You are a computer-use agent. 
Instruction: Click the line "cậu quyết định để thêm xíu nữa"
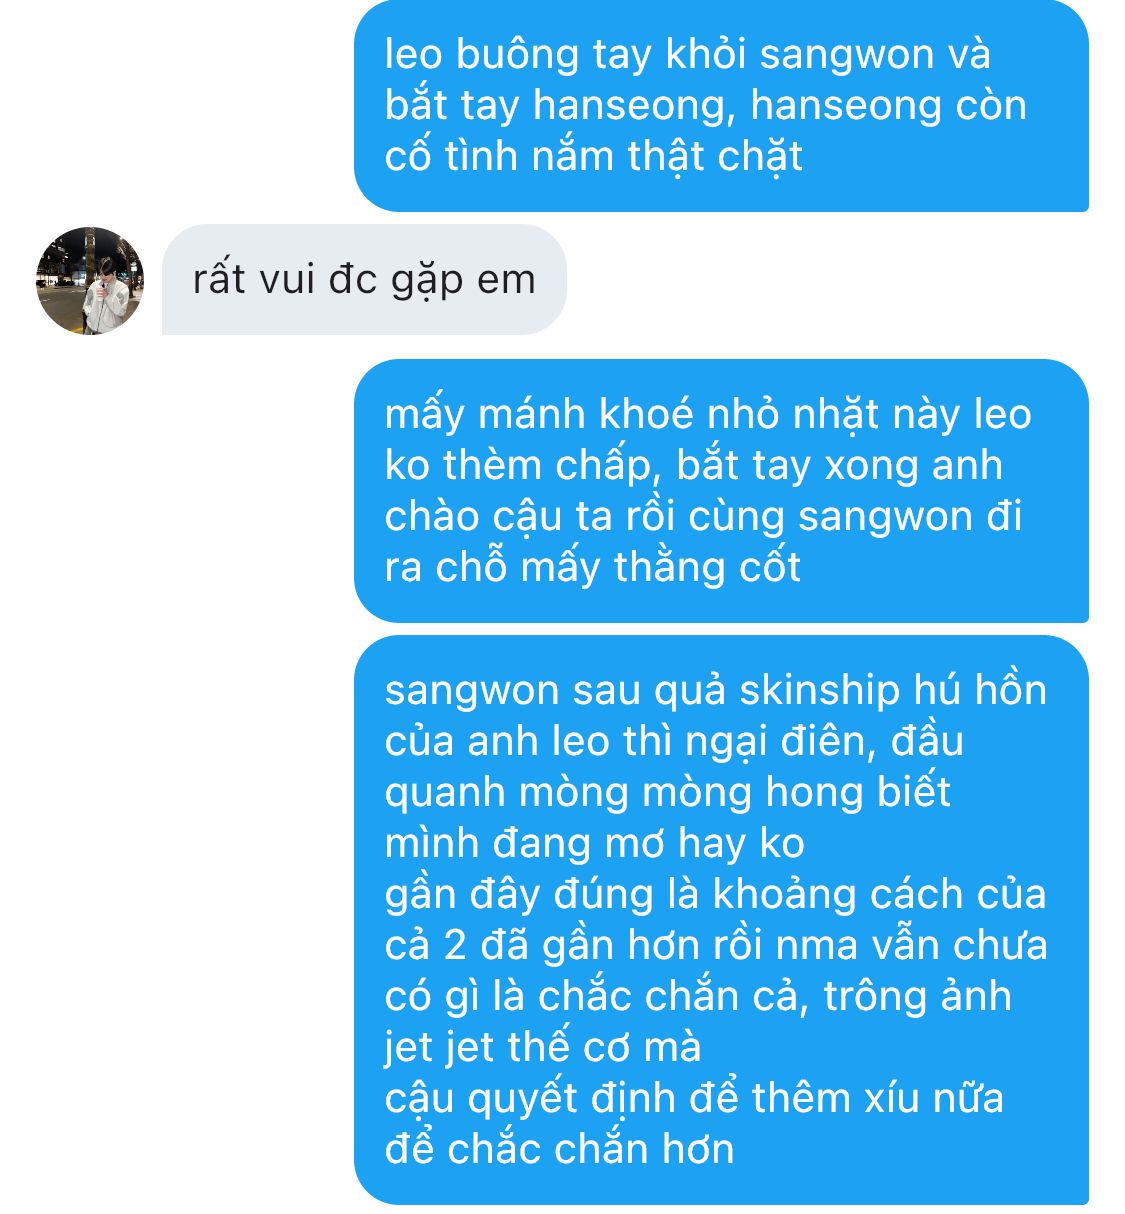[694, 1098]
